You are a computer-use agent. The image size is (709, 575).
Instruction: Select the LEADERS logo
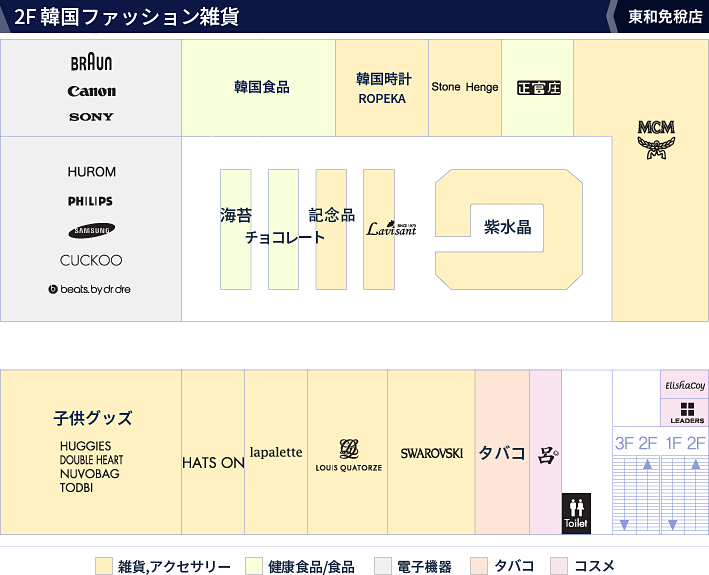point(687,413)
